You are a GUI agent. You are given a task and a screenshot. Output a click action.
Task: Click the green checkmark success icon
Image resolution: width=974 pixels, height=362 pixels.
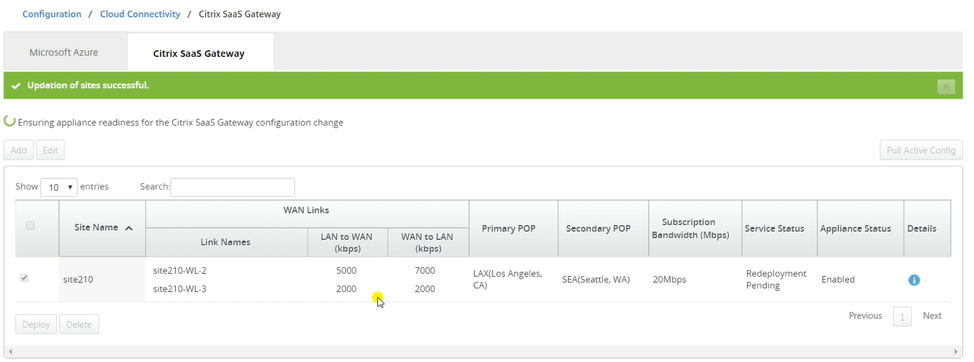pyautogui.click(x=17, y=86)
